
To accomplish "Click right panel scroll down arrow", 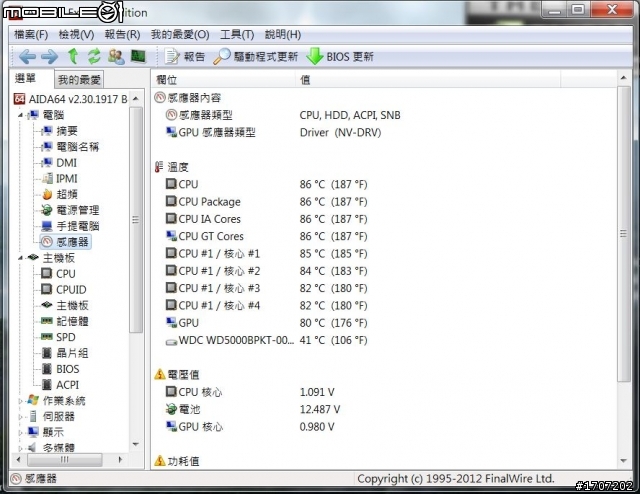I will 623,461.
